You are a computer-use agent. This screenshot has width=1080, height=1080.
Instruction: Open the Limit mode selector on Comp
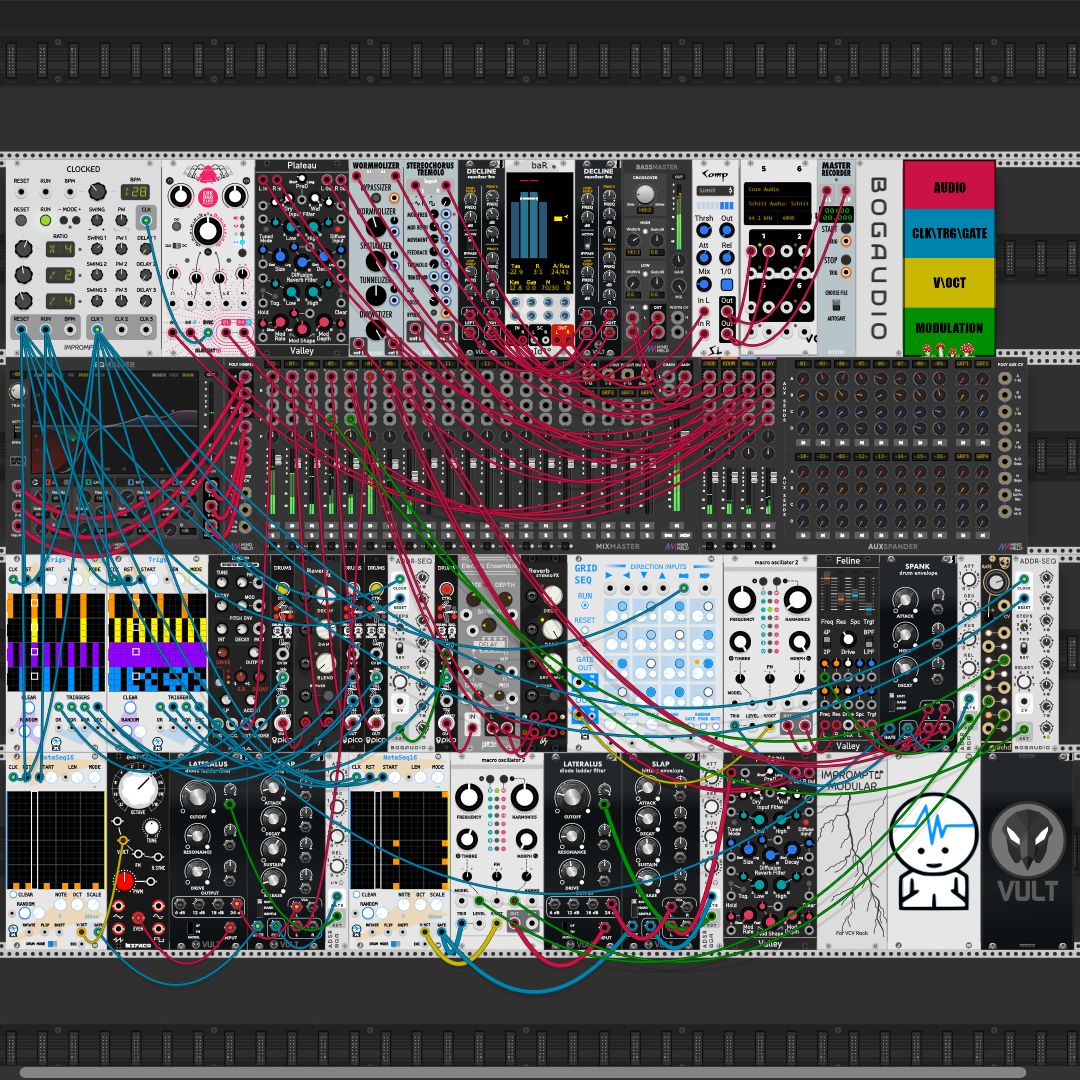pyautogui.click(x=715, y=191)
